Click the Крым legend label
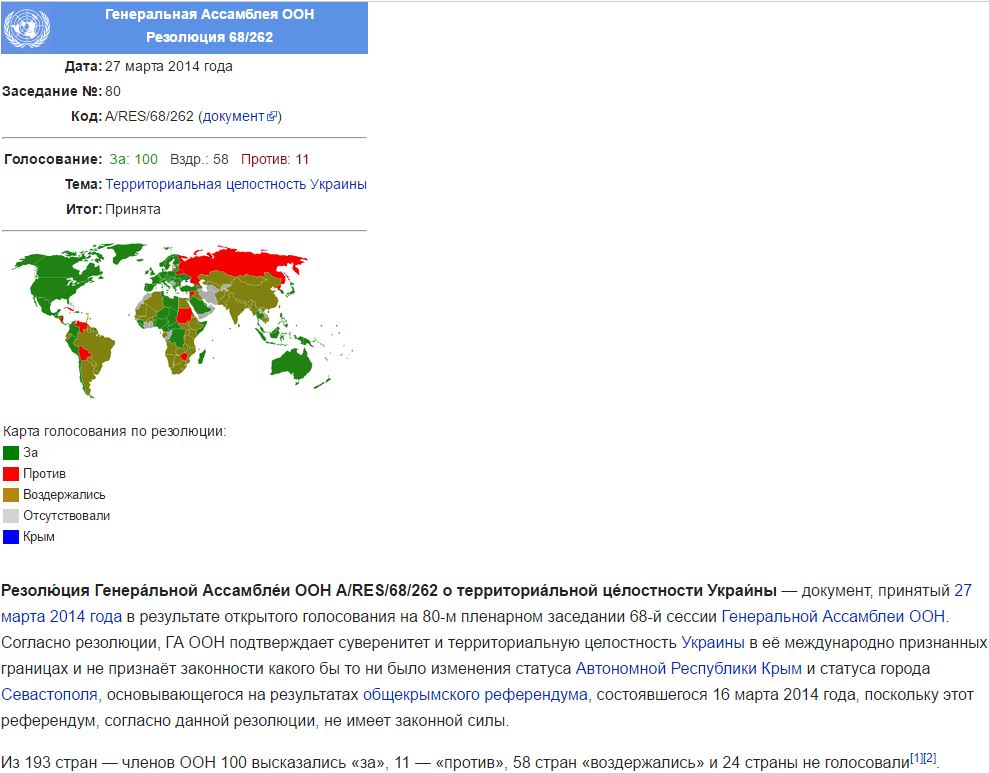The width and height of the screenshot is (989, 773). point(39,537)
